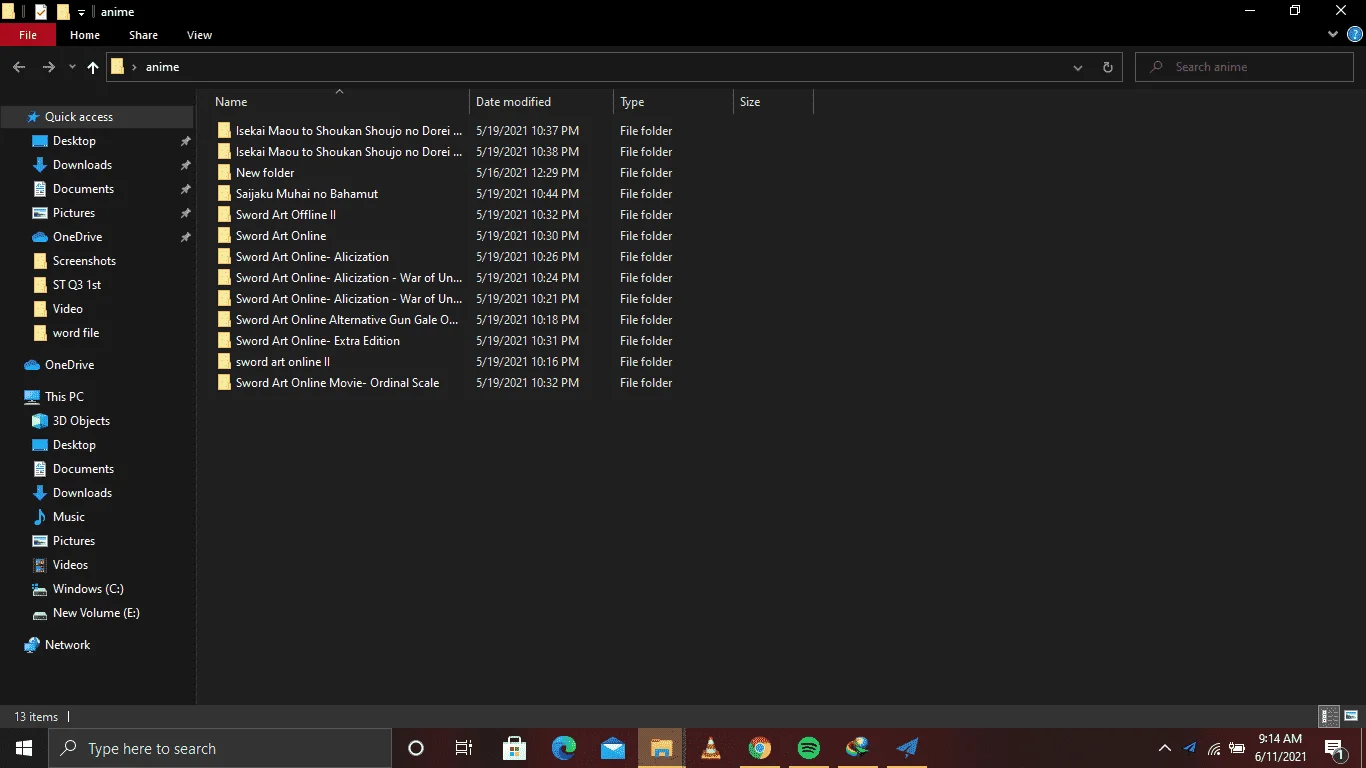Screen dimensions: 1366x768
Task: Launch Microsoft Edge from taskbar
Action: point(564,748)
